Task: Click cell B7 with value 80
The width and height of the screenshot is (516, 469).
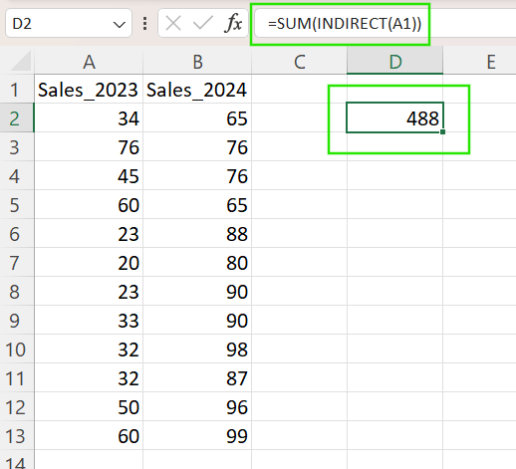Action: 197,263
